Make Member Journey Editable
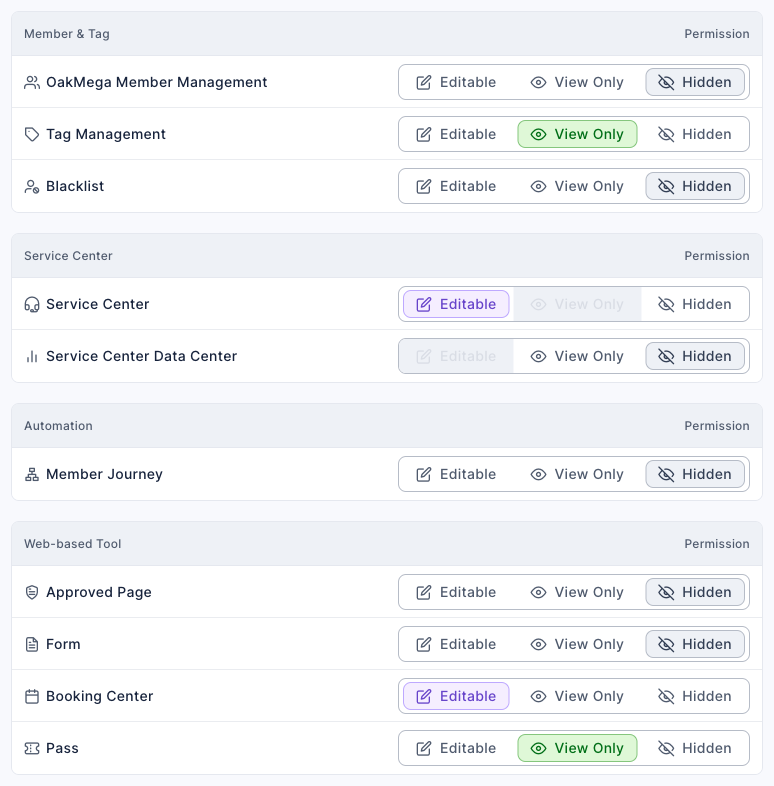 pyautogui.click(x=456, y=474)
